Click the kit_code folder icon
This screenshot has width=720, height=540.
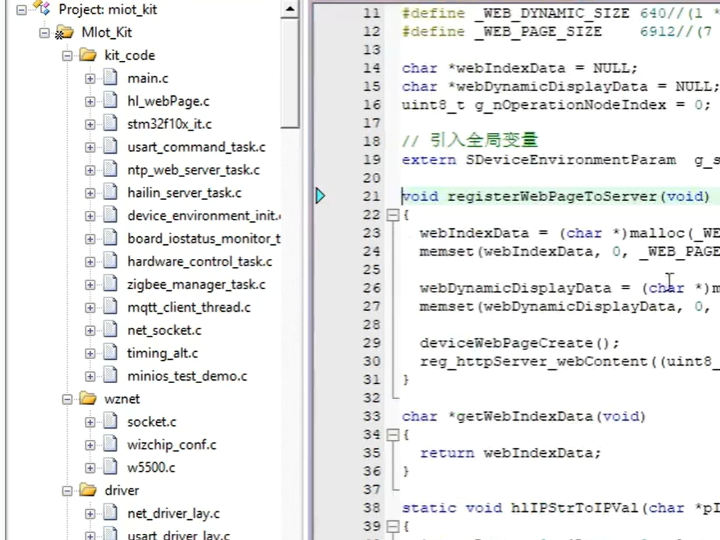coord(87,55)
